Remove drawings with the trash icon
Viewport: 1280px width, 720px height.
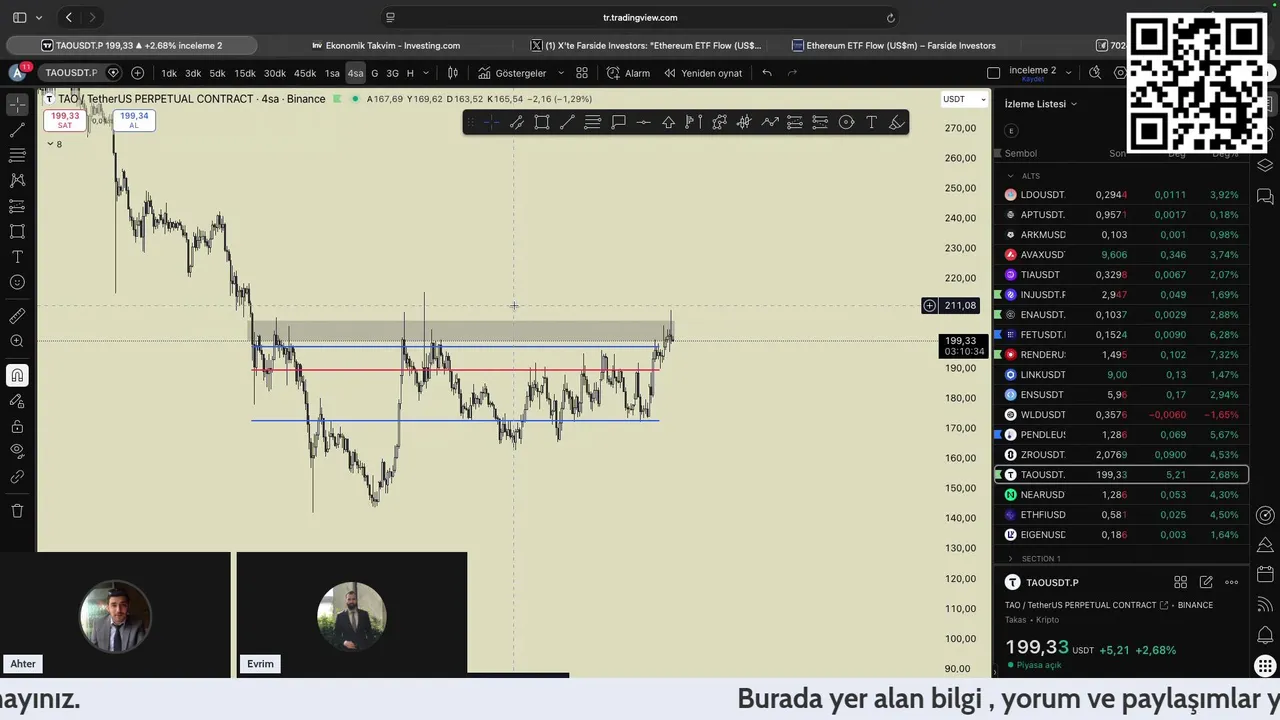[17, 511]
